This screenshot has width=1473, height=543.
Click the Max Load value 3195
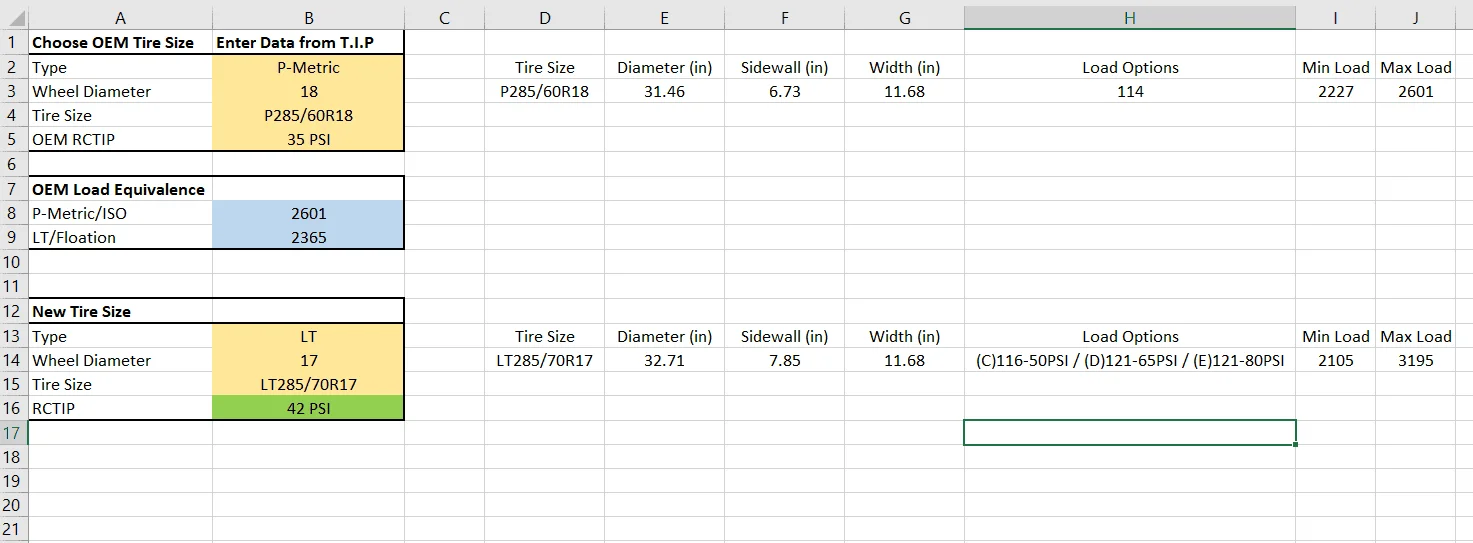(x=1415, y=361)
